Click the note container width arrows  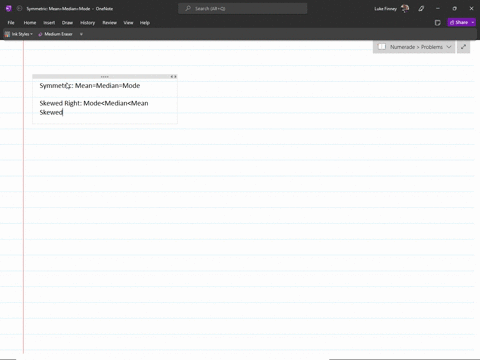coord(173,77)
